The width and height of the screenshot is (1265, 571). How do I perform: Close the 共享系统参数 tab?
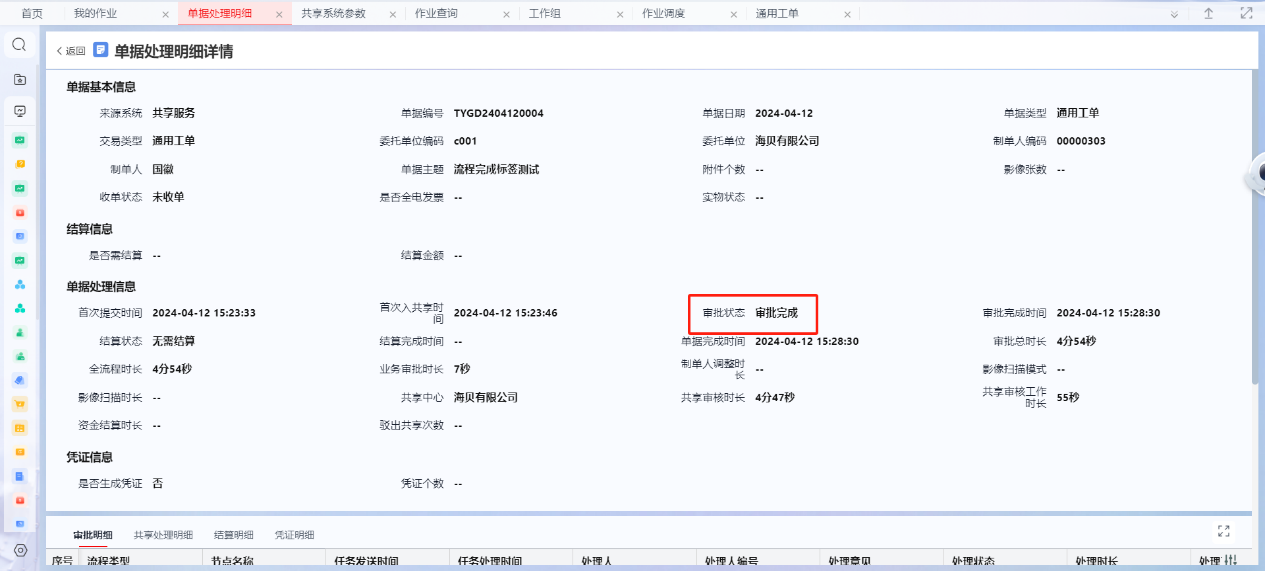coord(393,15)
